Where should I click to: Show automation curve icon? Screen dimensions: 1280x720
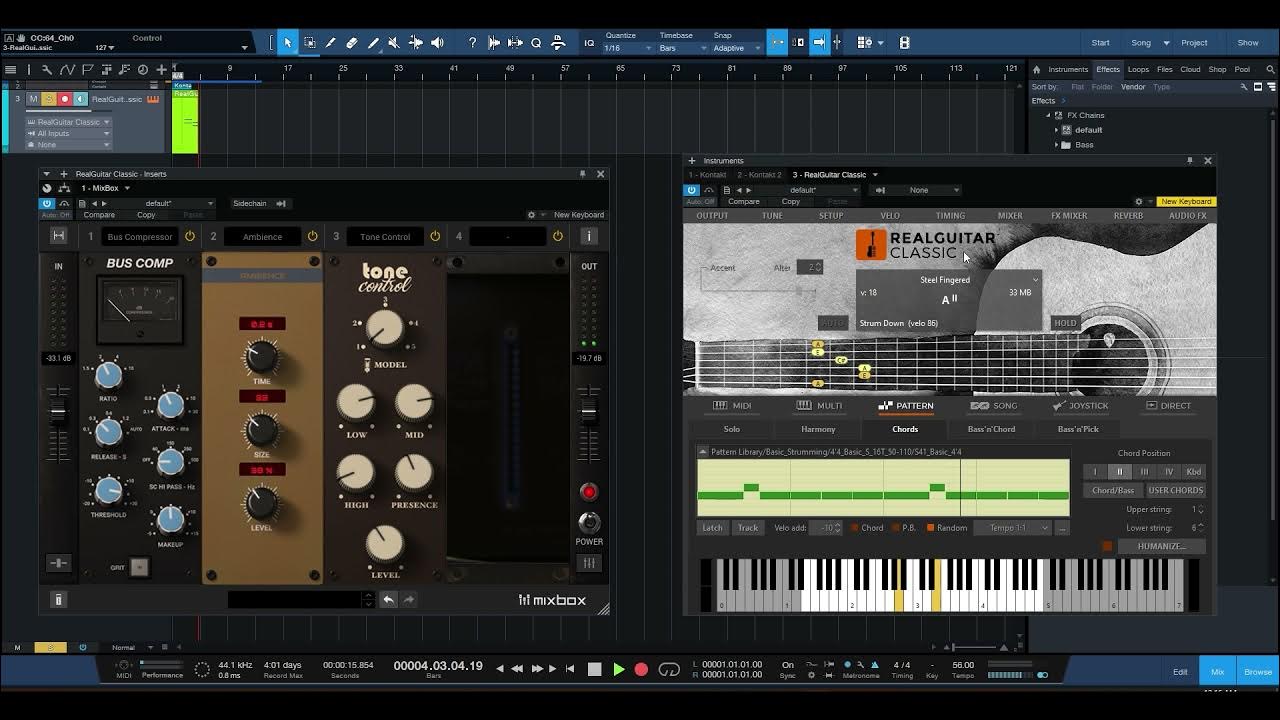pos(67,69)
